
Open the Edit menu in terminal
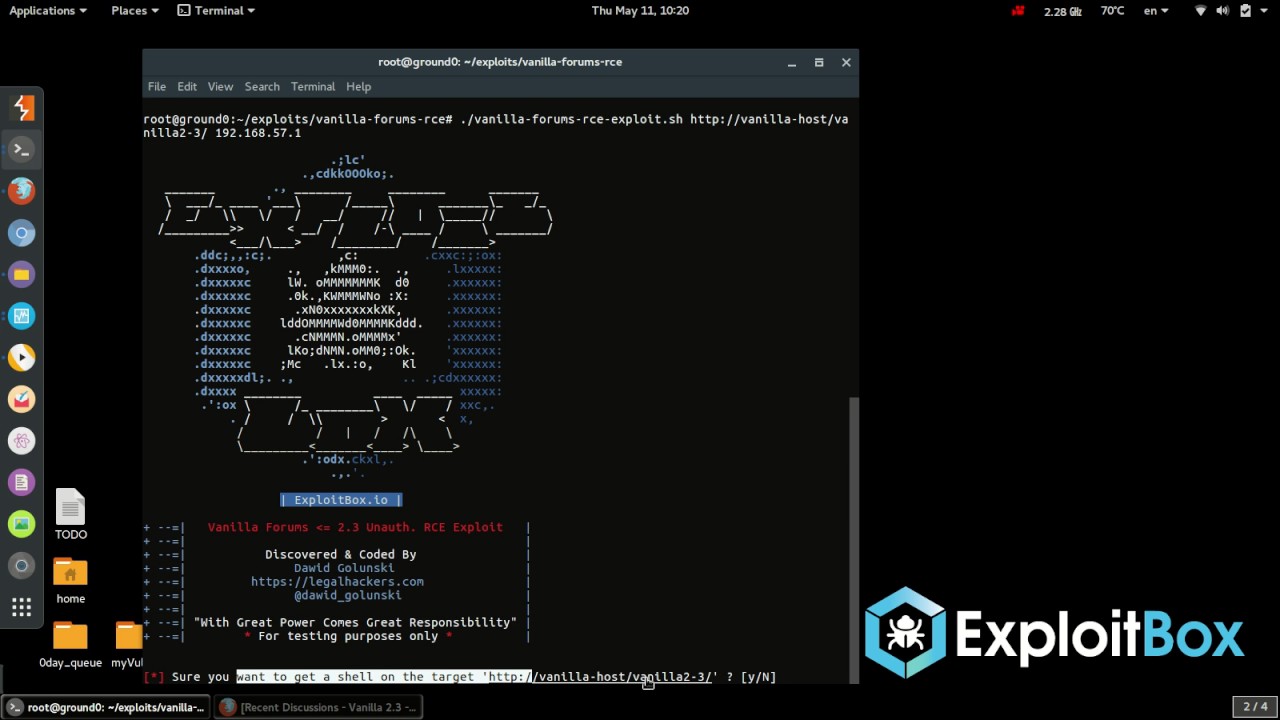pos(187,87)
